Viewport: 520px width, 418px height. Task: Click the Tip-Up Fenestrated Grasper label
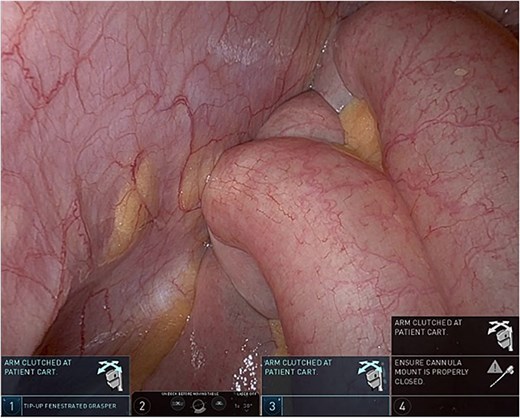[x=70, y=406]
